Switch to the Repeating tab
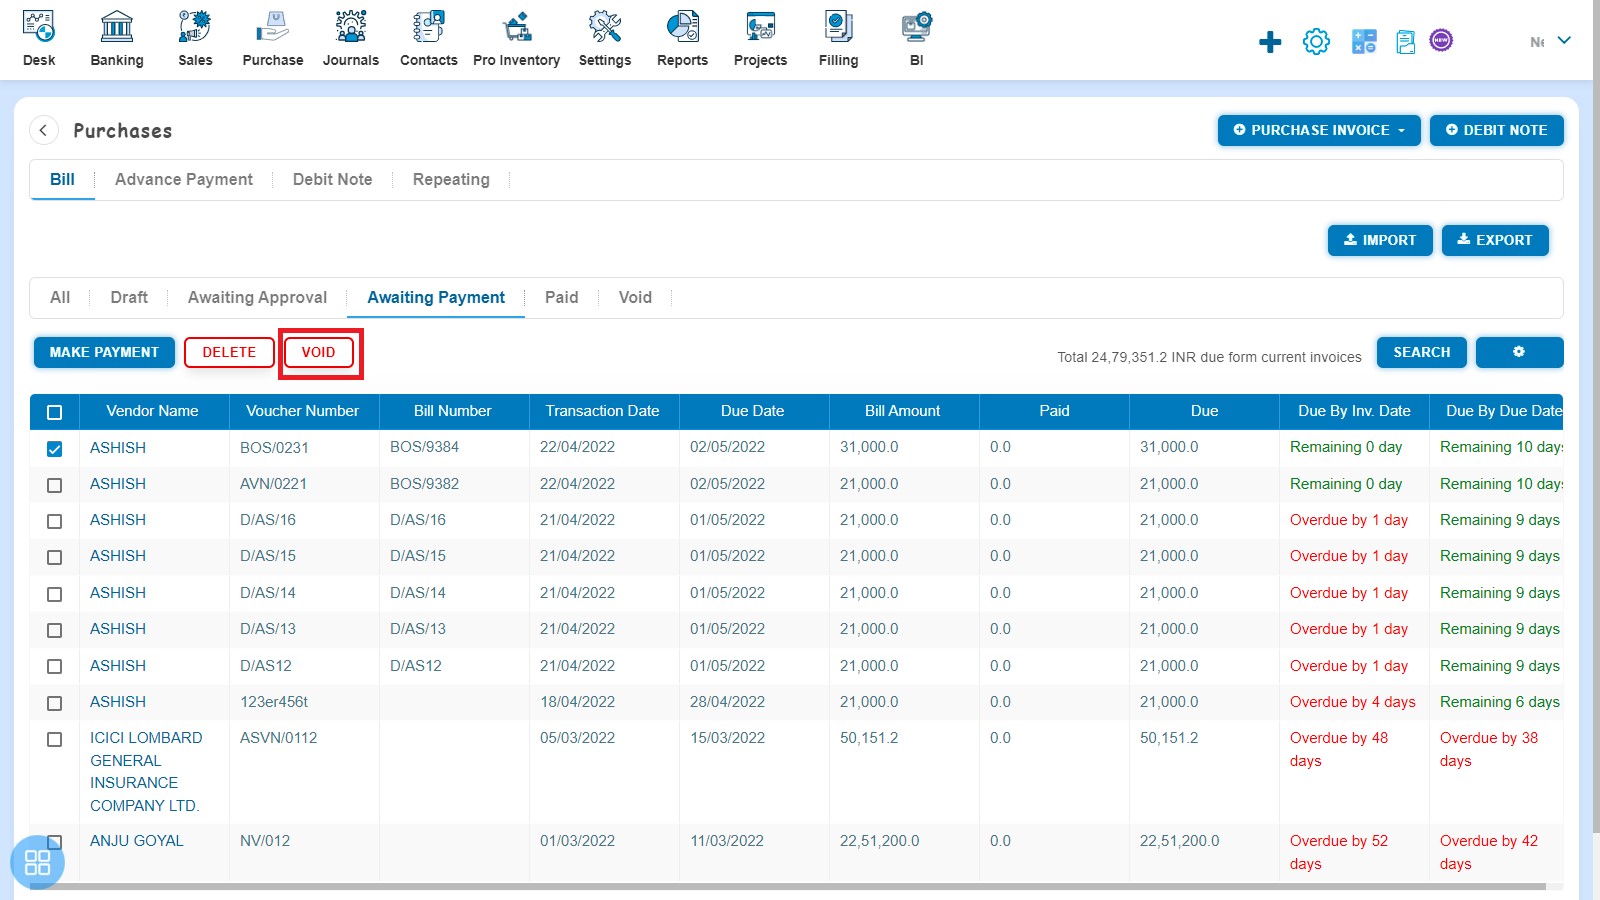 tap(451, 179)
